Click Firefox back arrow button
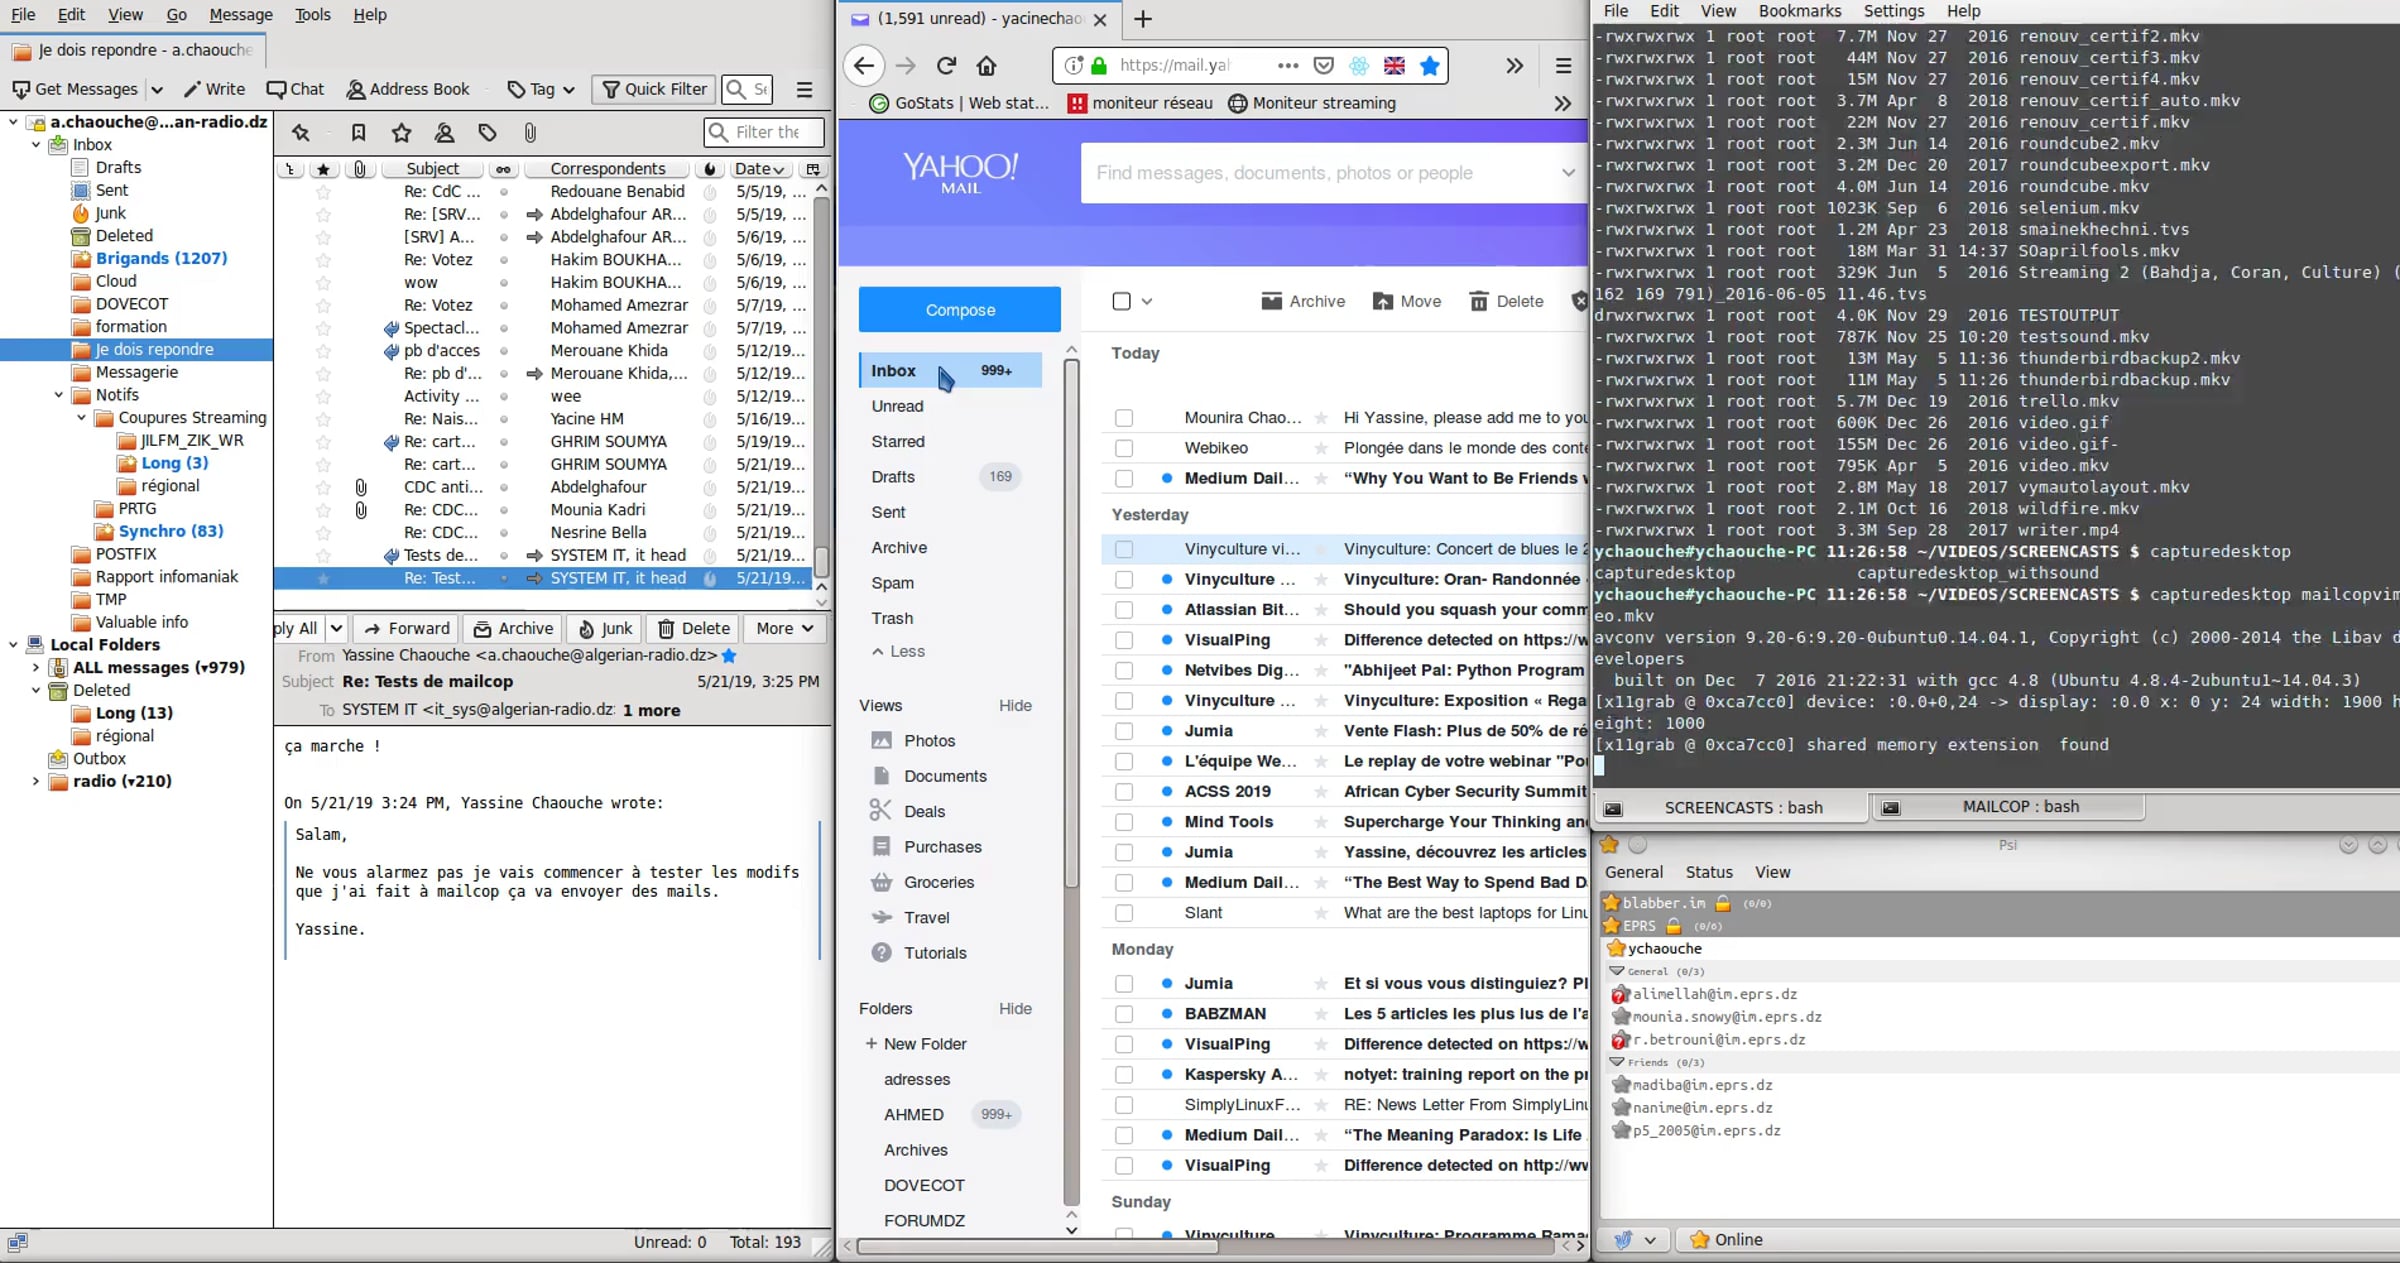 (x=864, y=66)
